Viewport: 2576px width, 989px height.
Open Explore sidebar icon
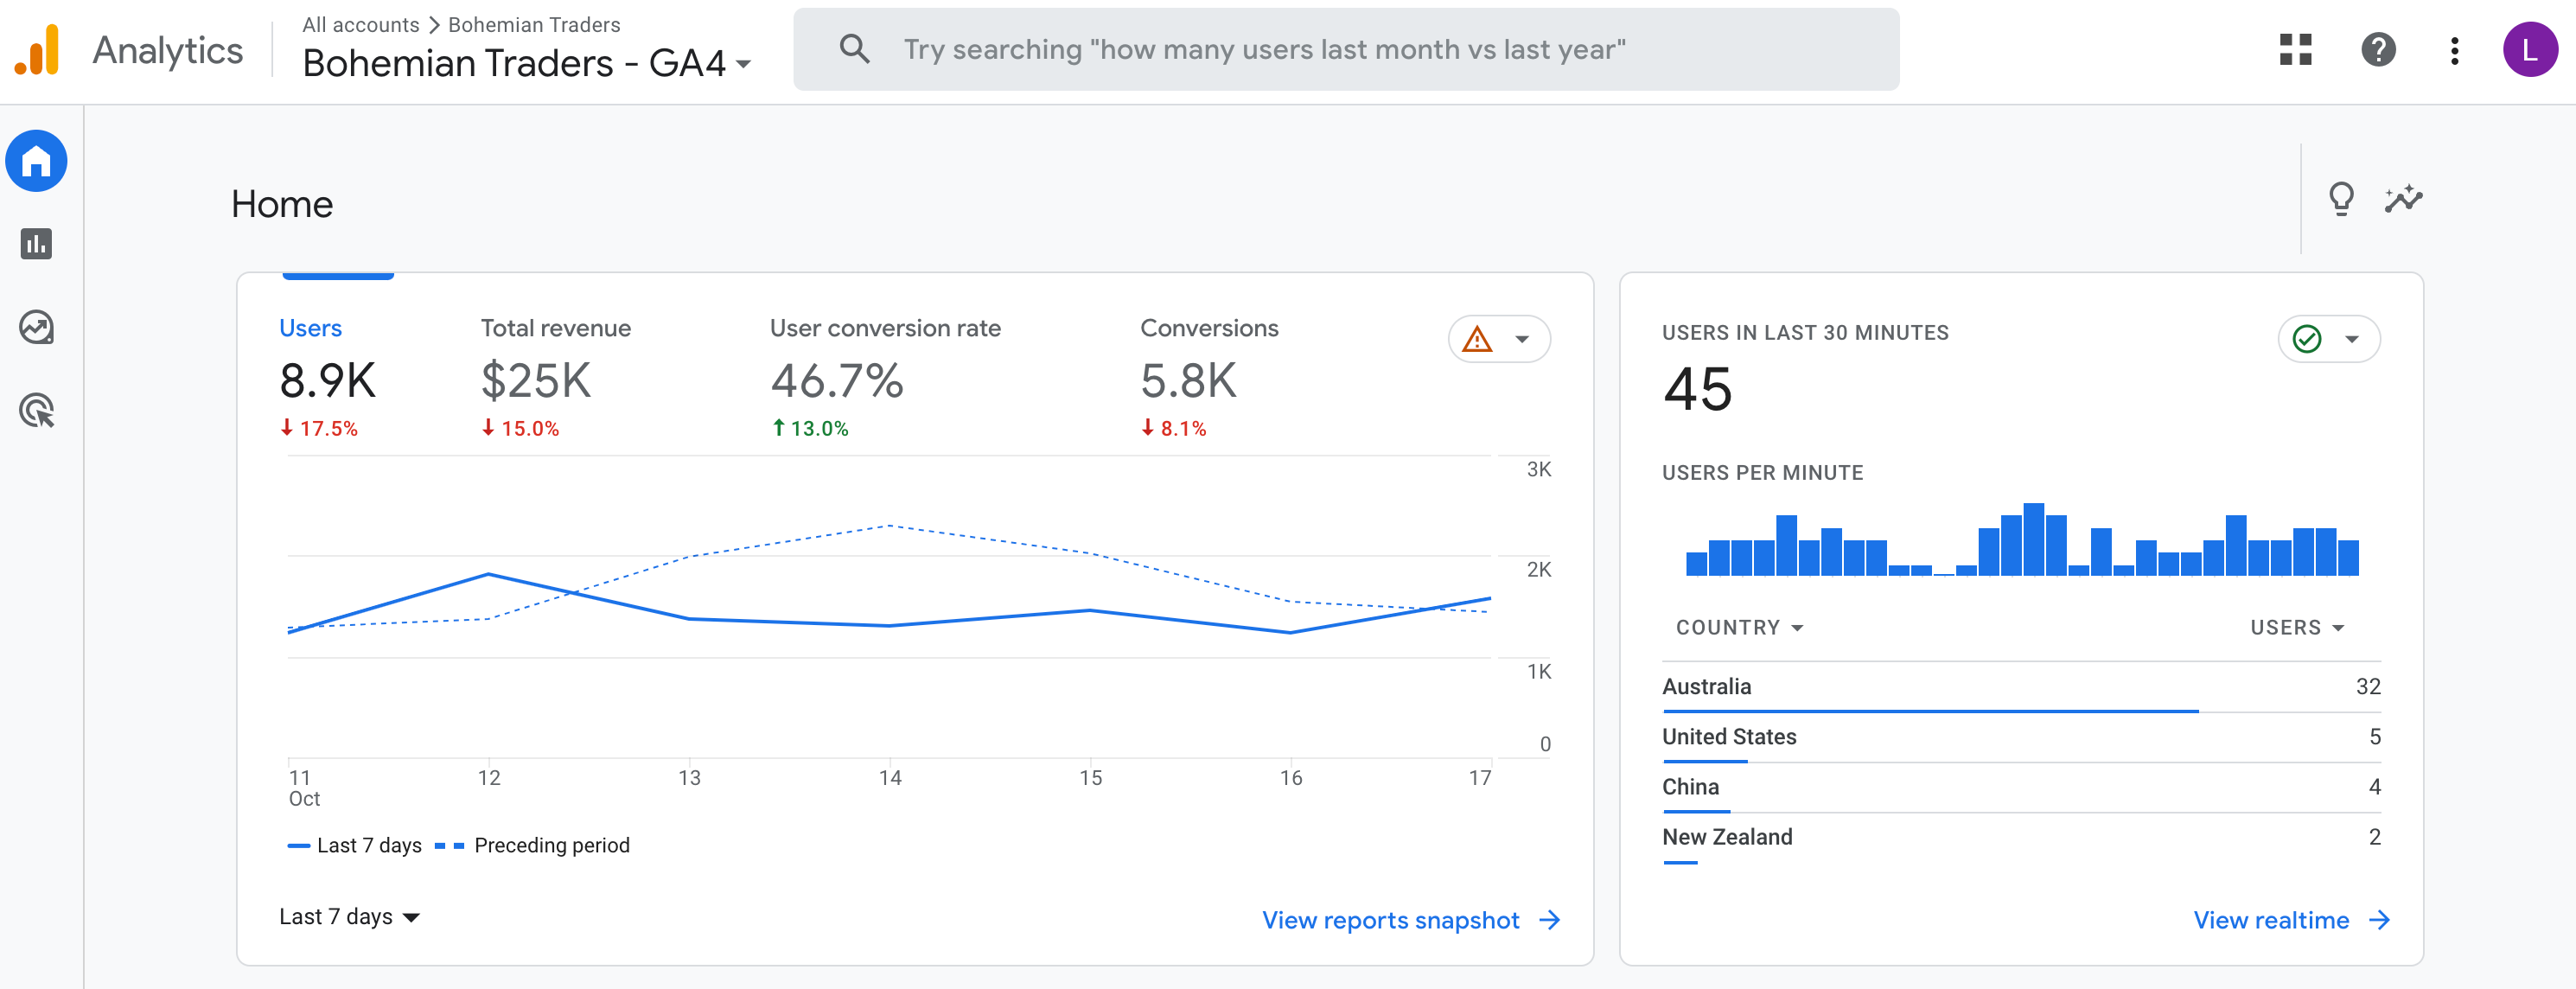tap(37, 327)
